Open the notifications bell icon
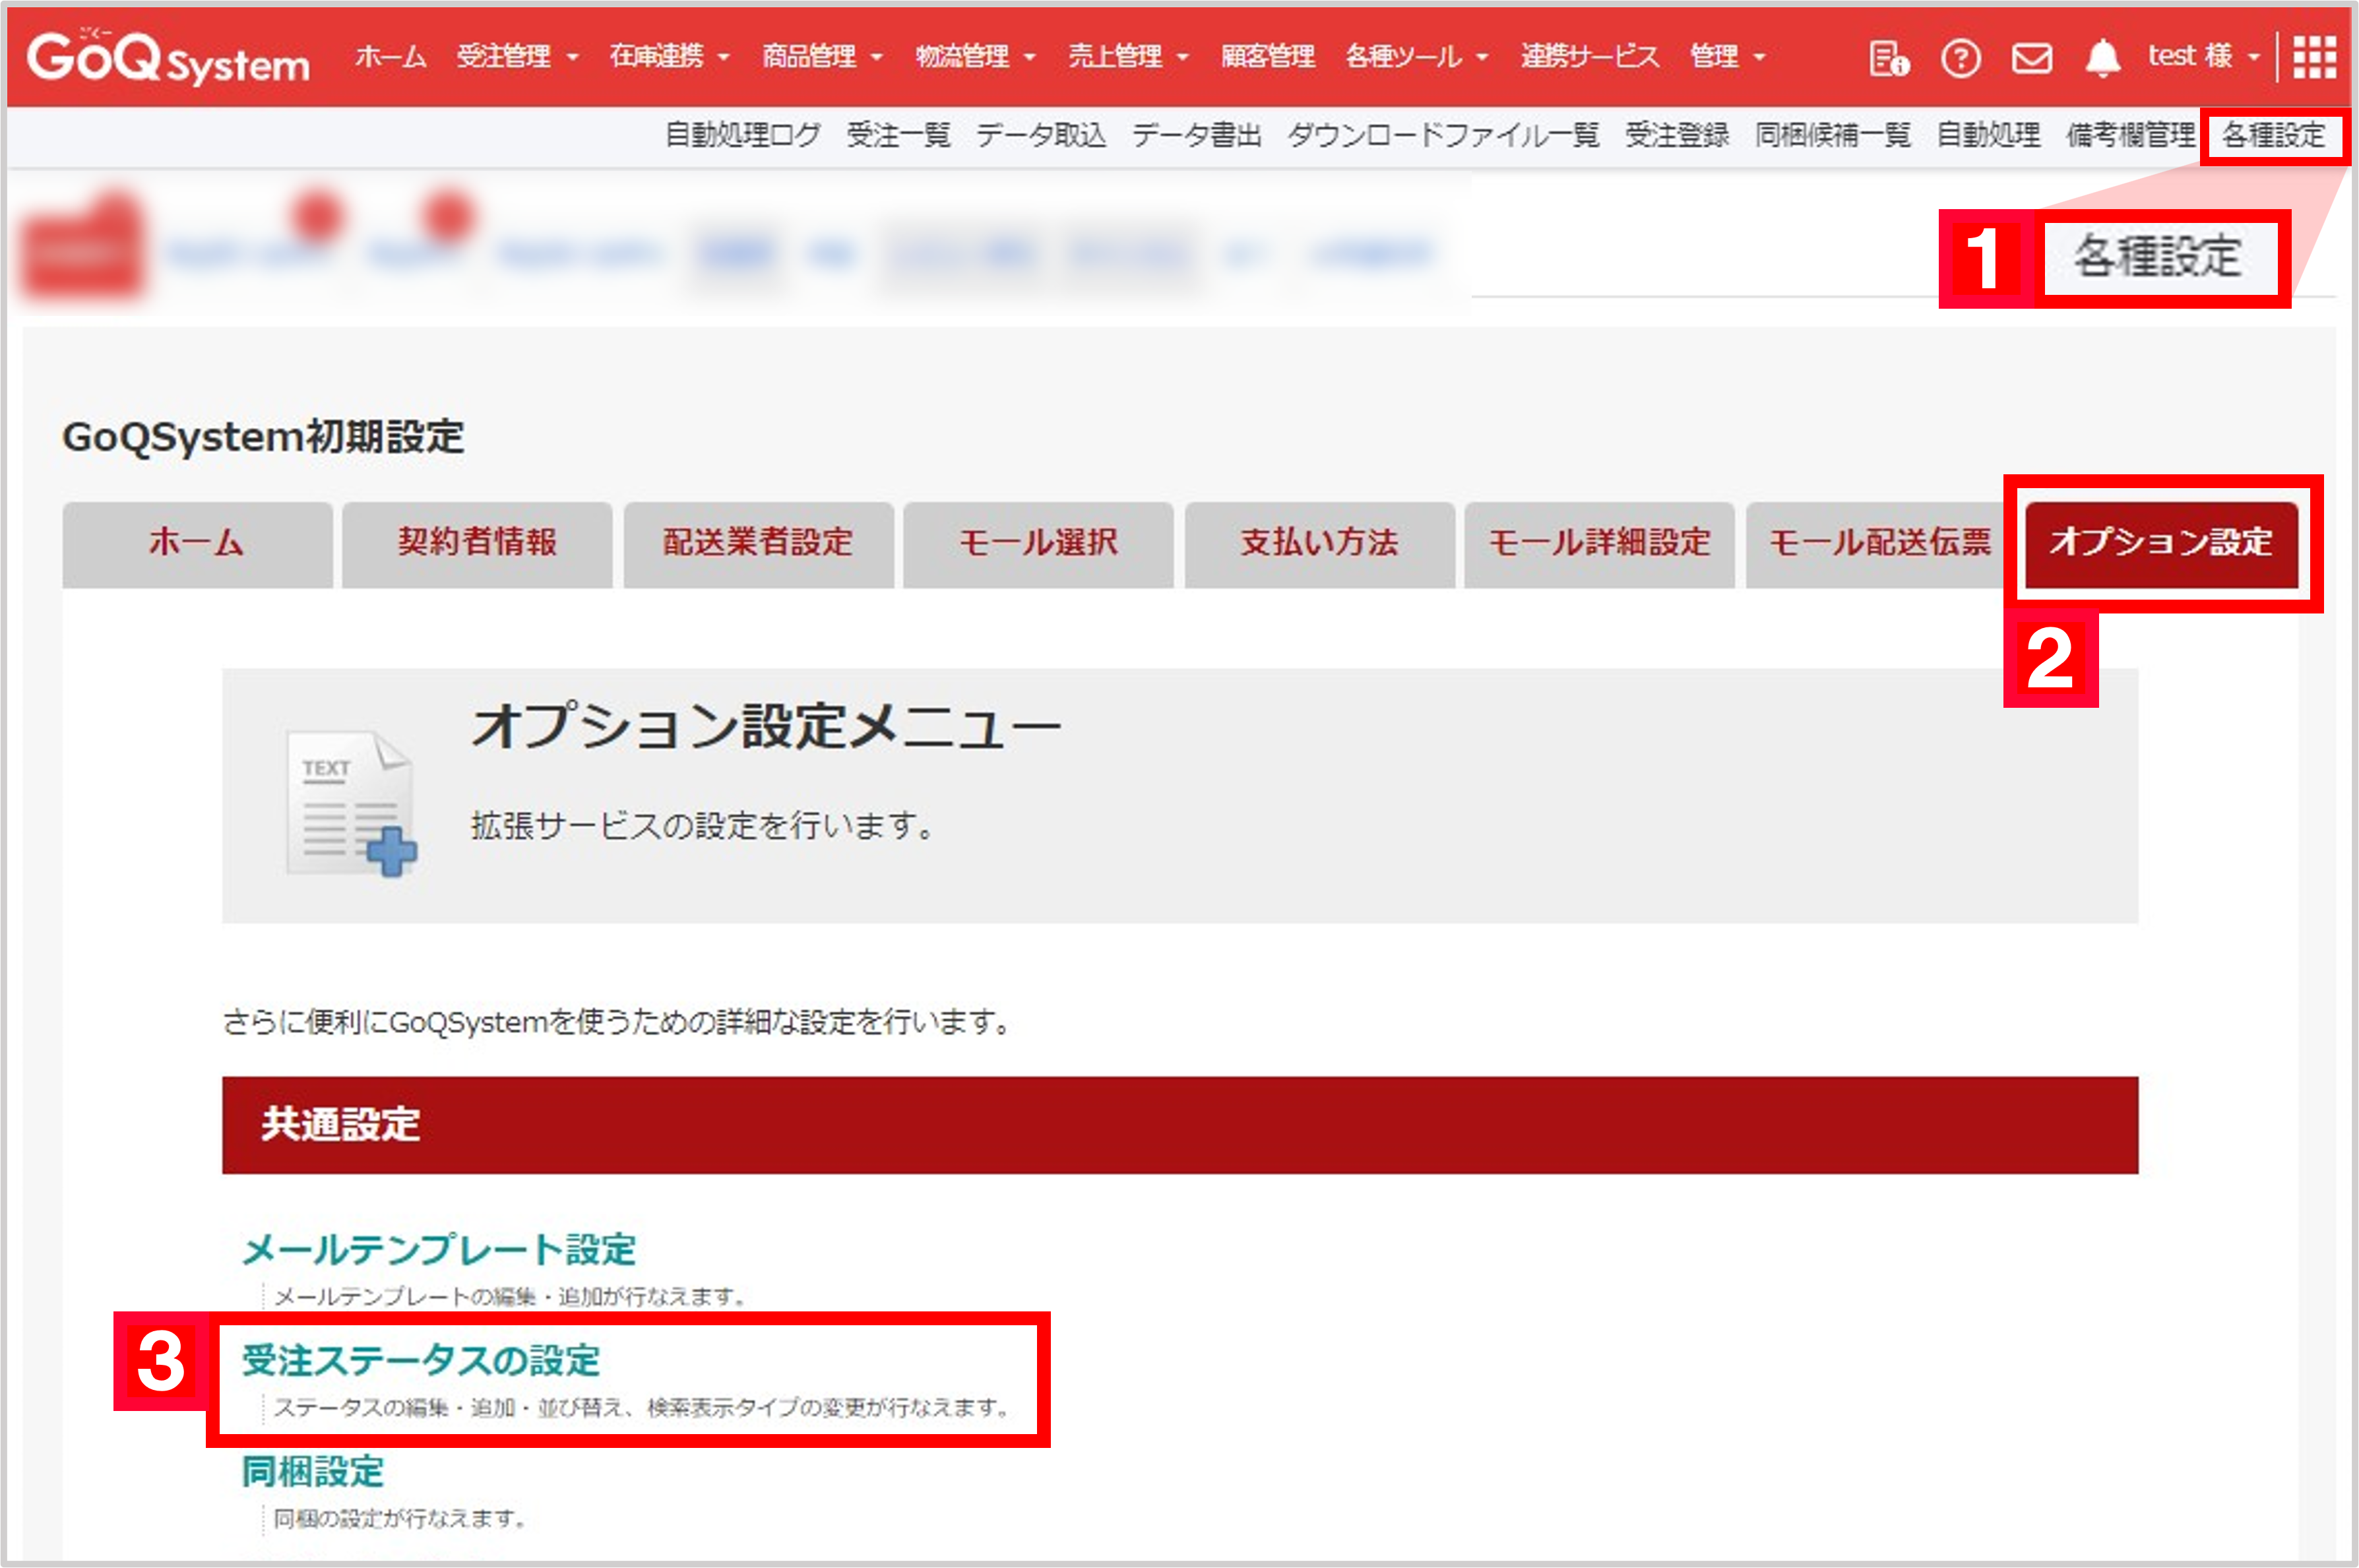 [2103, 58]
